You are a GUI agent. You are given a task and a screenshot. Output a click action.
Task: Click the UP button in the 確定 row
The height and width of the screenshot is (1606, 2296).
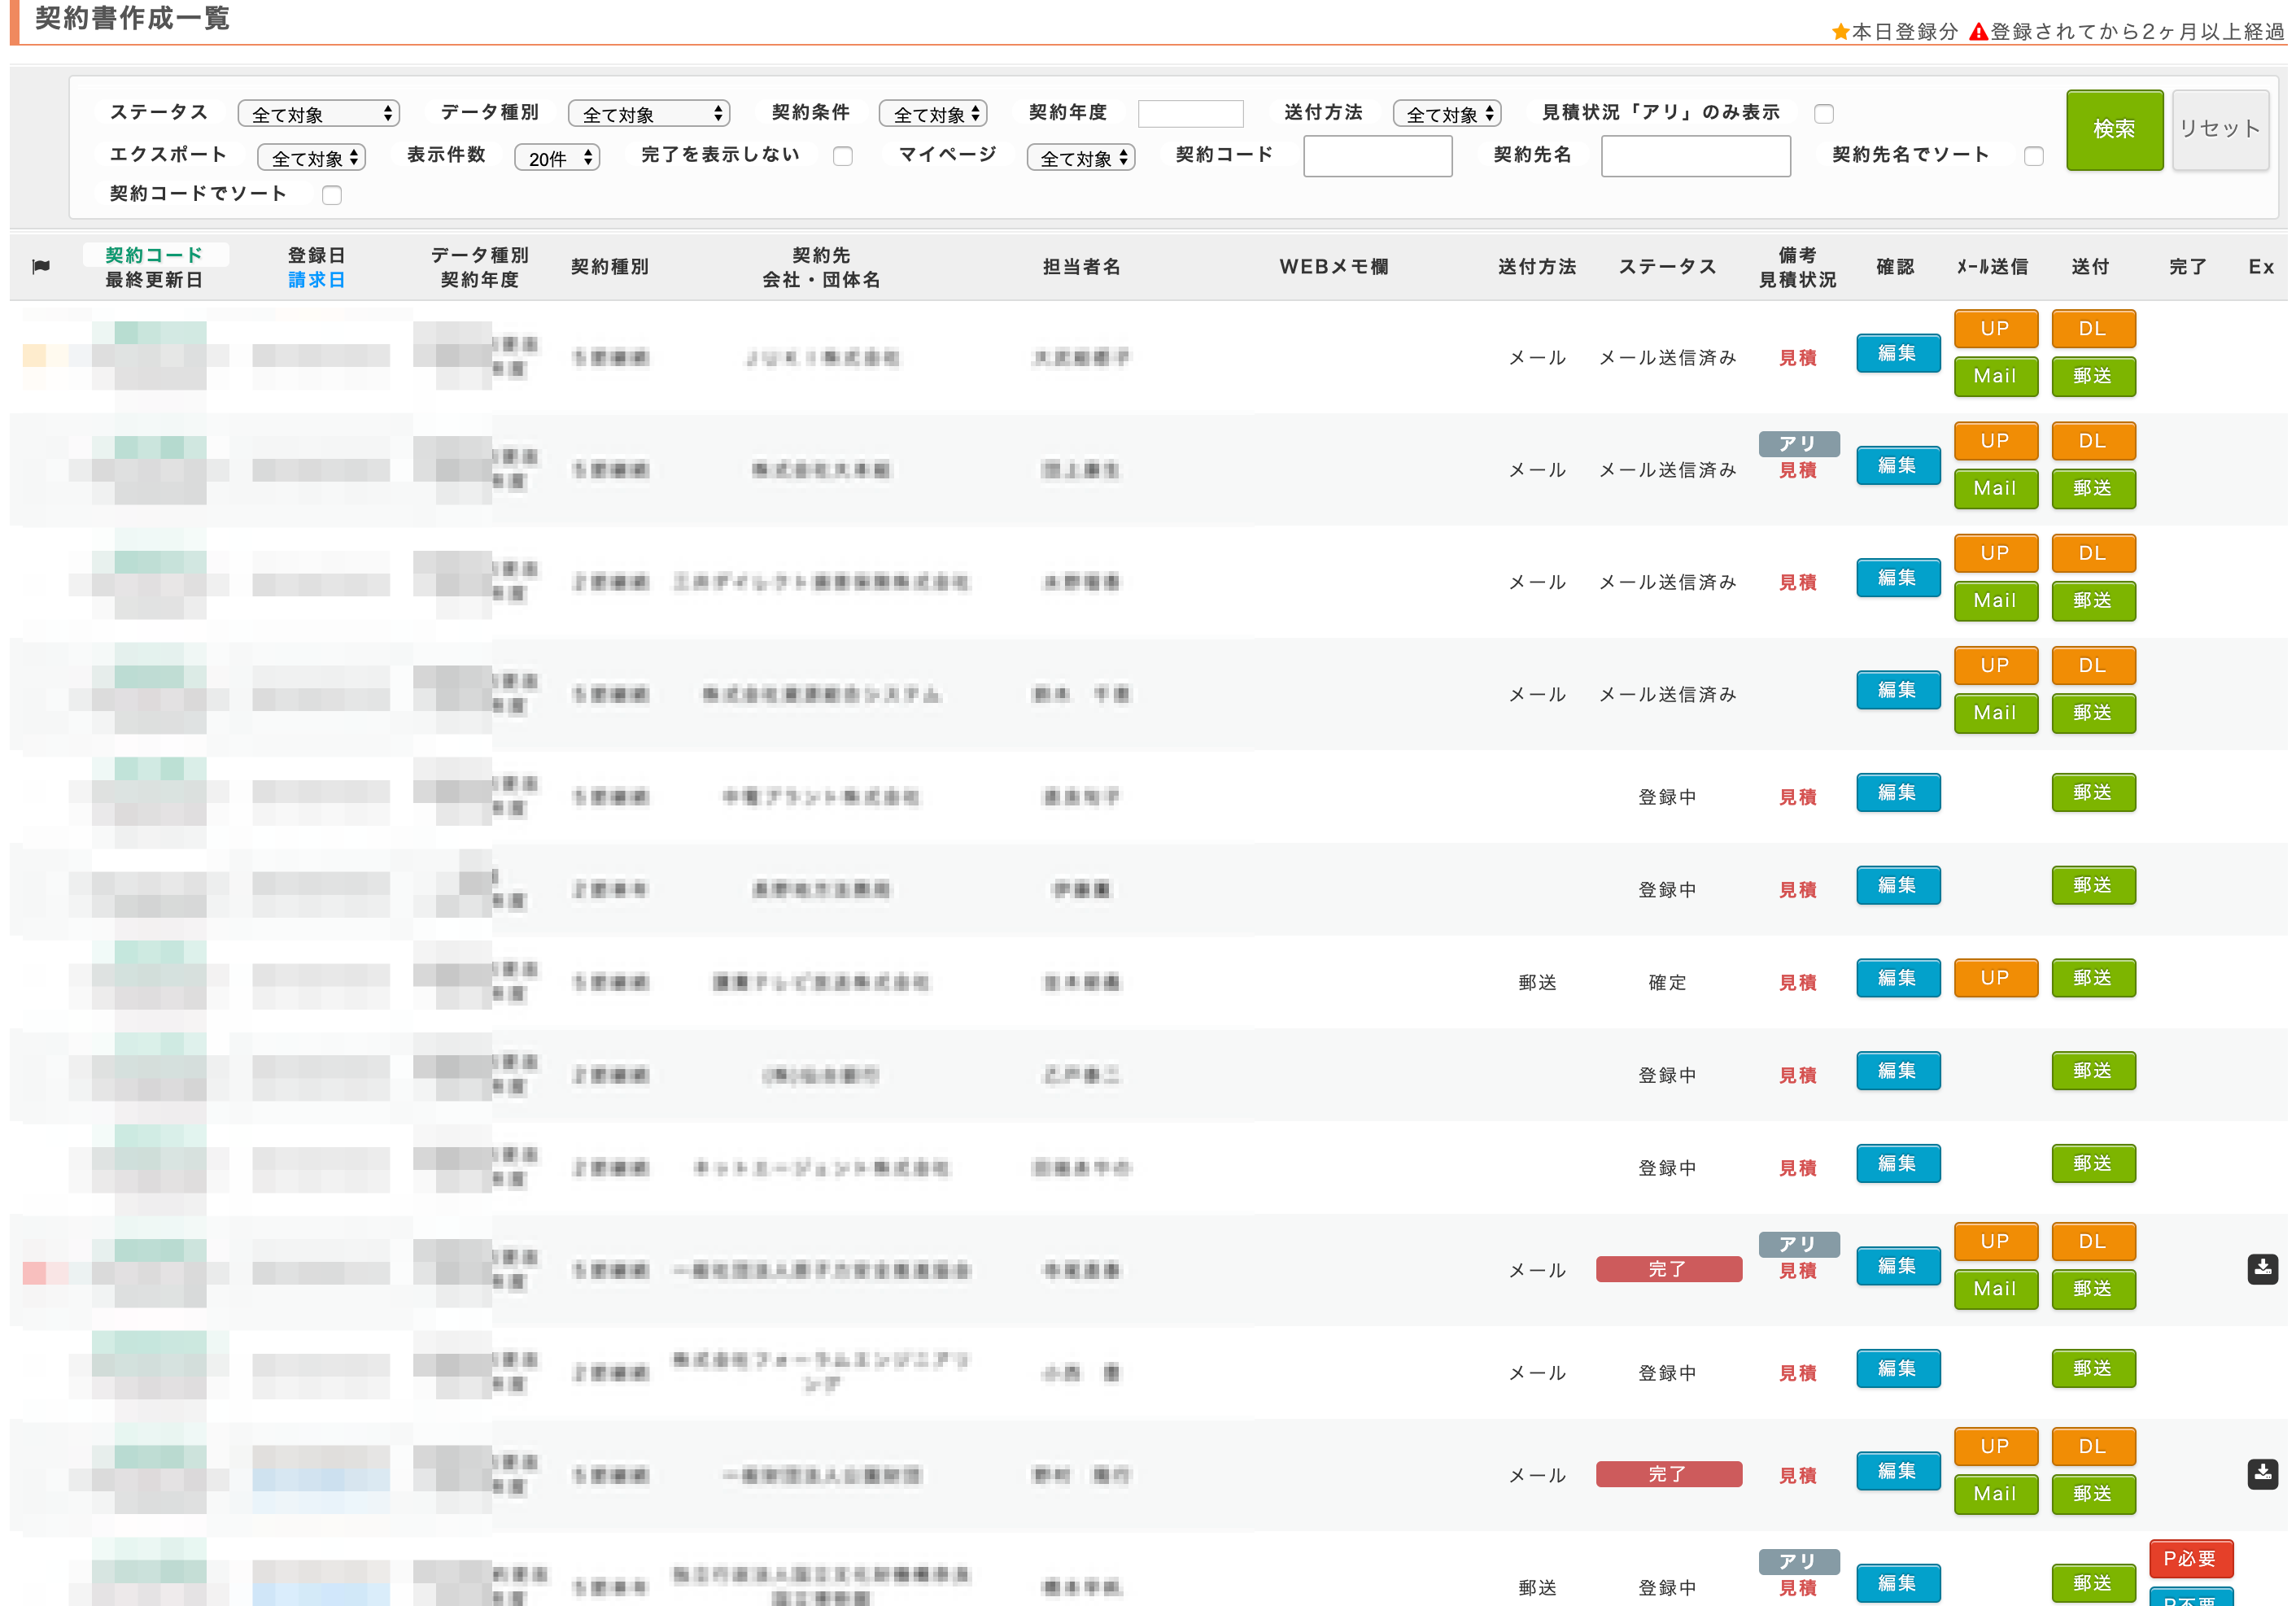pos(1995,978)
